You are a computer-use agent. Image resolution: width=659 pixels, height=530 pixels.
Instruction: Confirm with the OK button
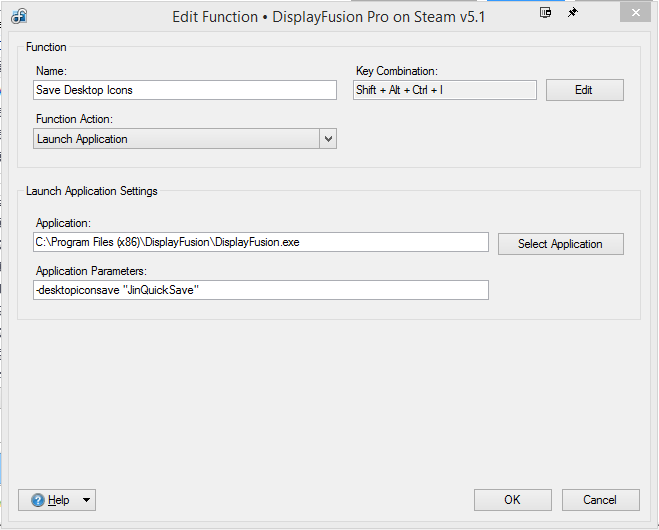[512, 500]
